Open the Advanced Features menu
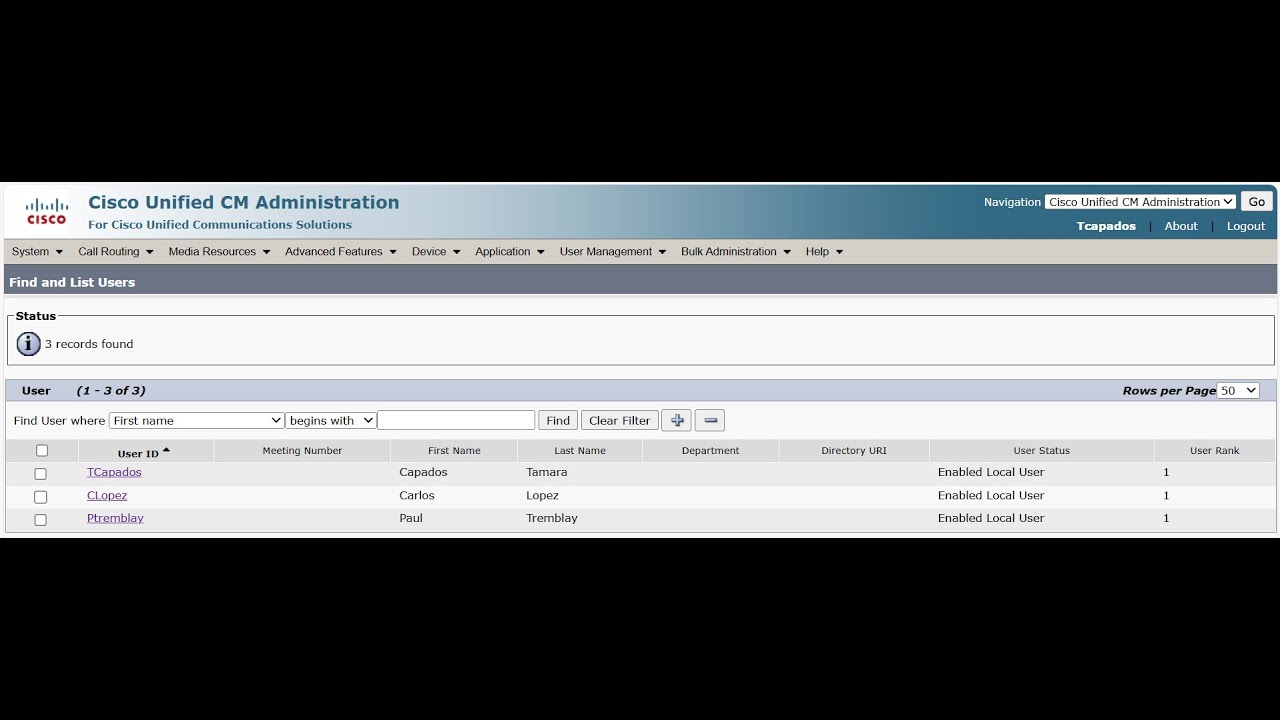The image size is (1280, 720). 341,252
